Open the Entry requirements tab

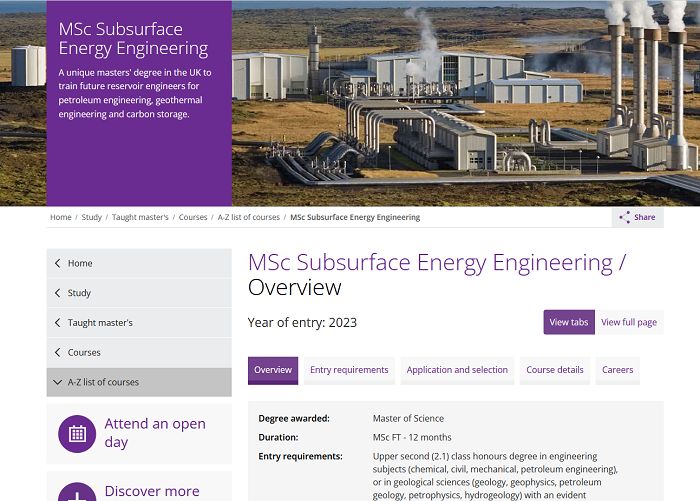coord(349,370)
